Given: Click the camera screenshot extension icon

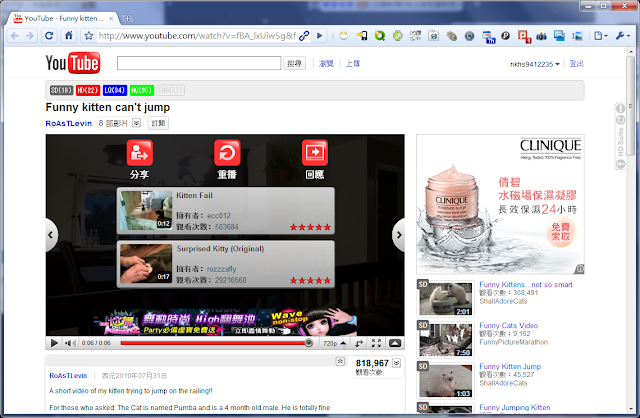Looking at the screenshot, I should coord(541,36).
